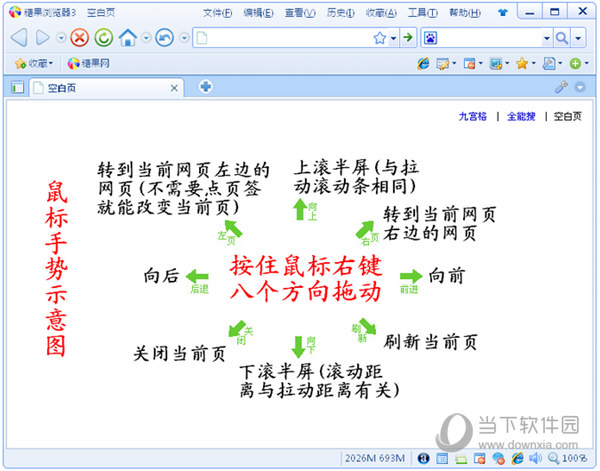Image resolution: width=600 pixels, height=471 pixels.
Task: Open the dropdown arrow right of the search magnifier
Action: click(578, 38)
